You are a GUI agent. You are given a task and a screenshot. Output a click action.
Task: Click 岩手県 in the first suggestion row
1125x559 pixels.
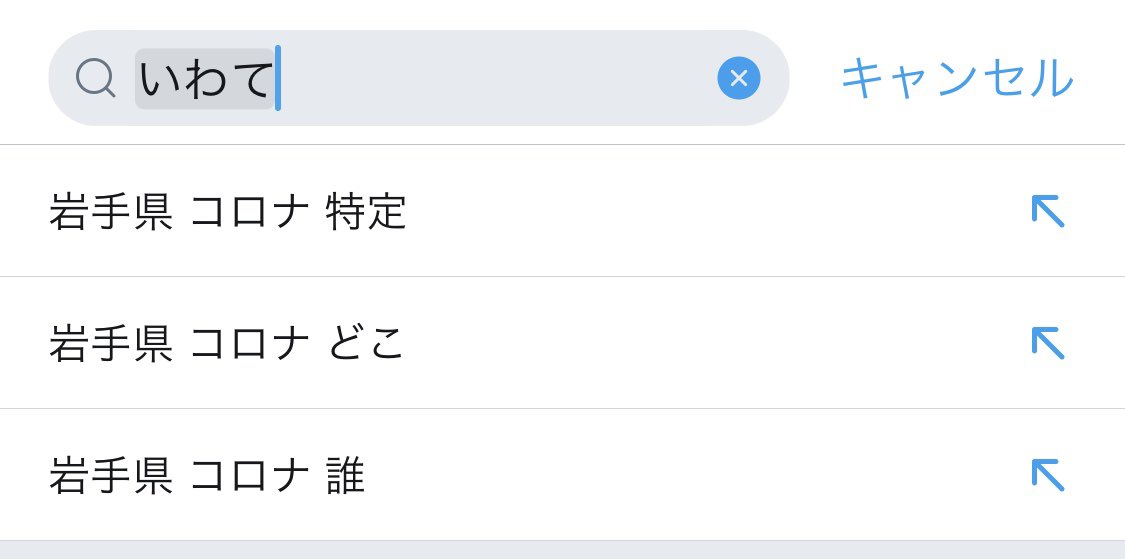pos(110,212)
